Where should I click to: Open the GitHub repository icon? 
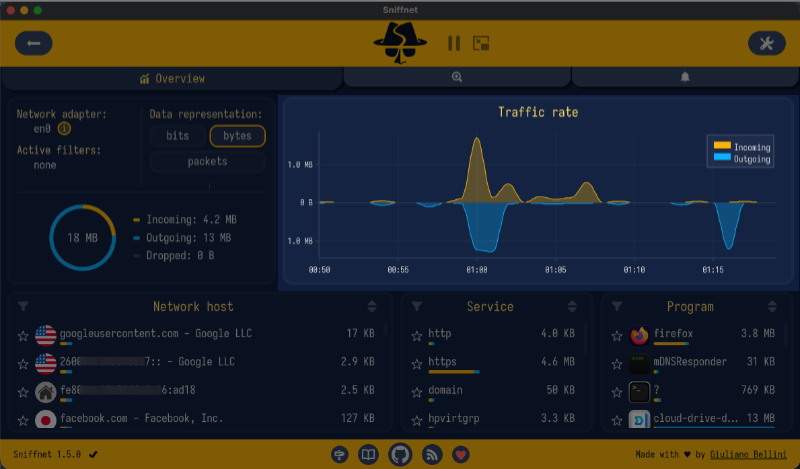400,454
